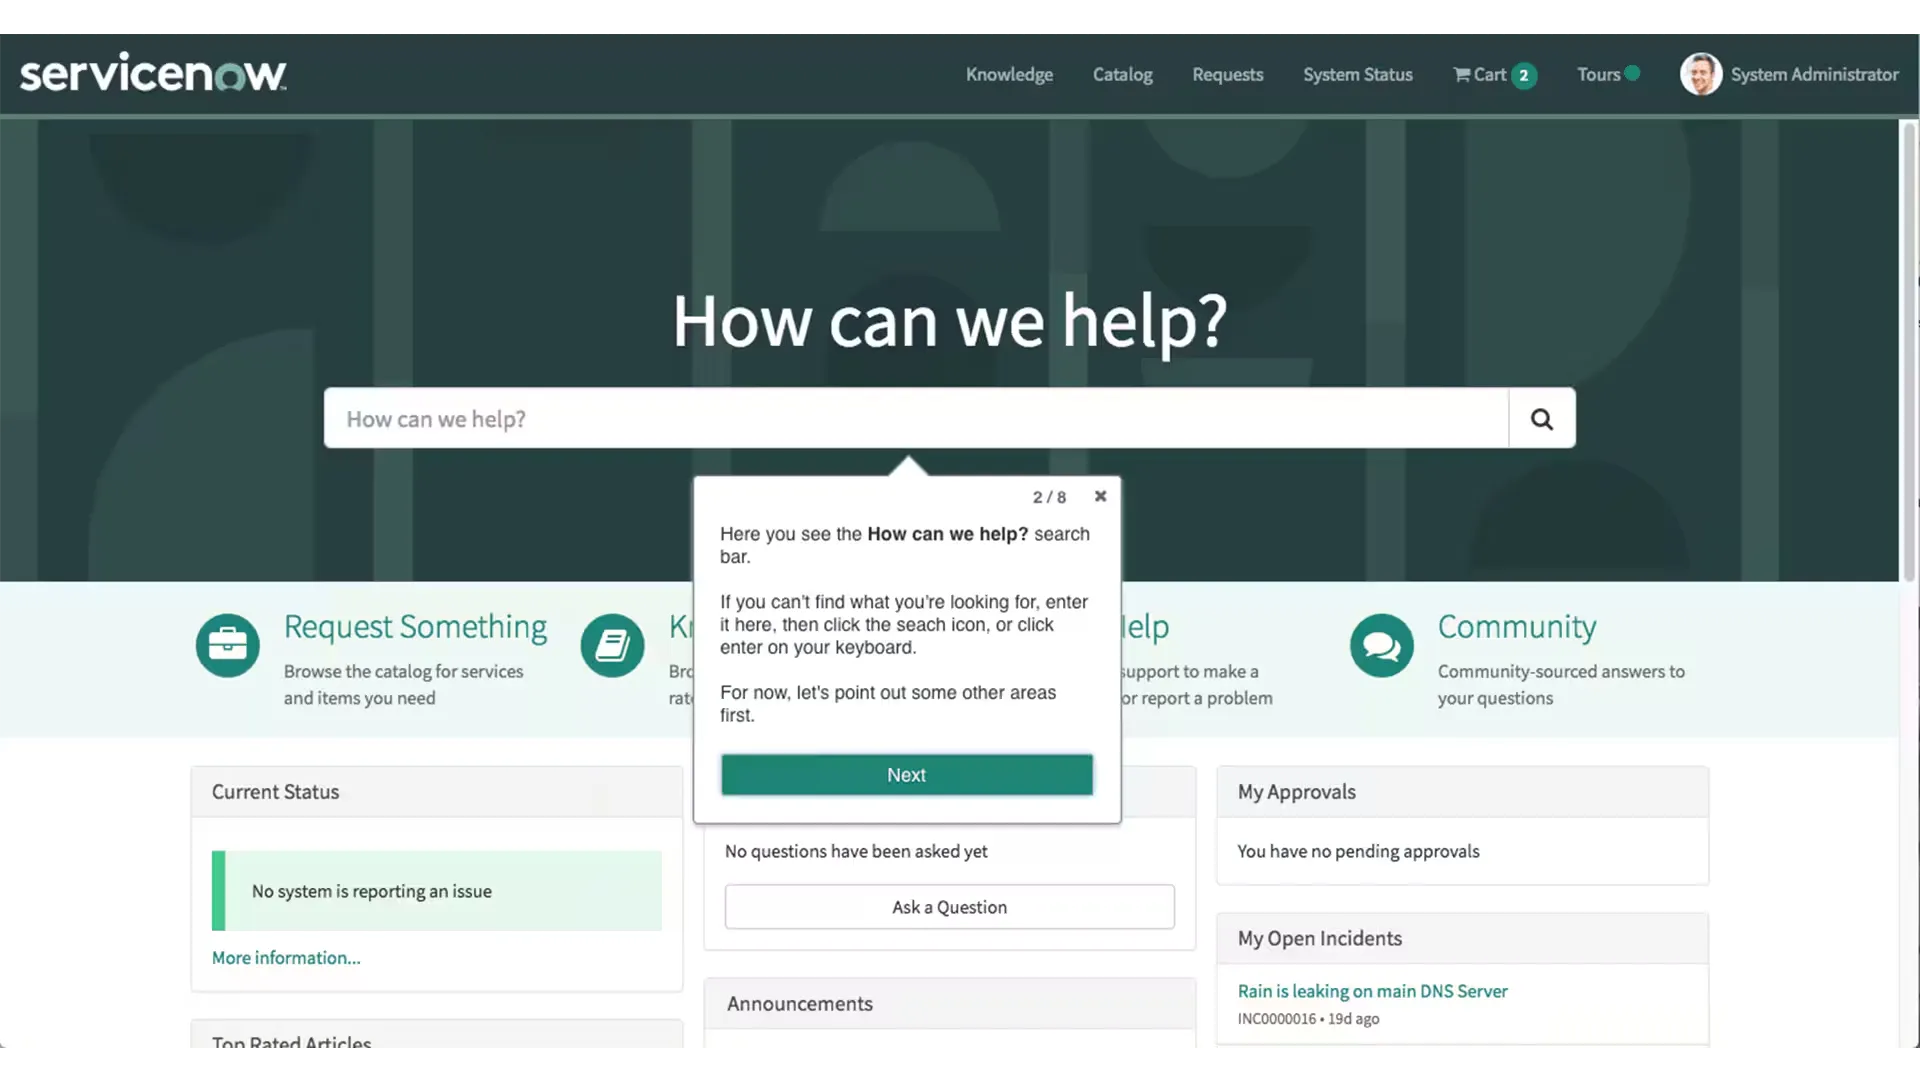Open the shopping Cart icon
This screenshot has height=1081, width=1920.
point(1462,75)
